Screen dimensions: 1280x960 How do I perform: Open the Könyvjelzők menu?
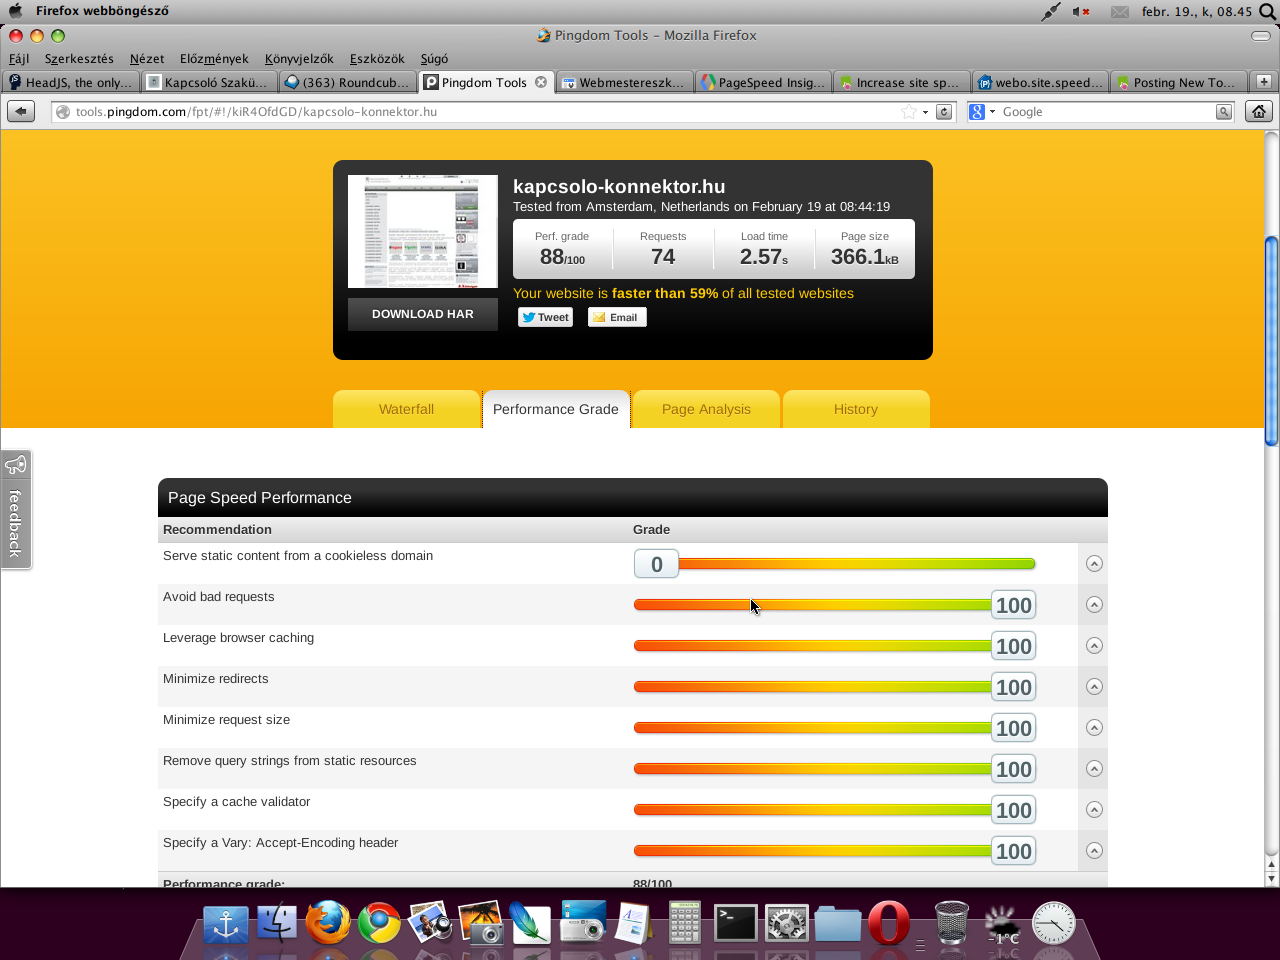299,59
